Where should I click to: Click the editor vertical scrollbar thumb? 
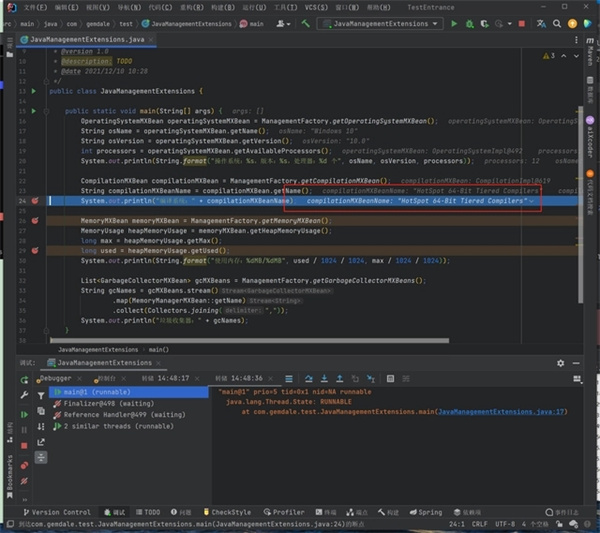tap(580, 205)
